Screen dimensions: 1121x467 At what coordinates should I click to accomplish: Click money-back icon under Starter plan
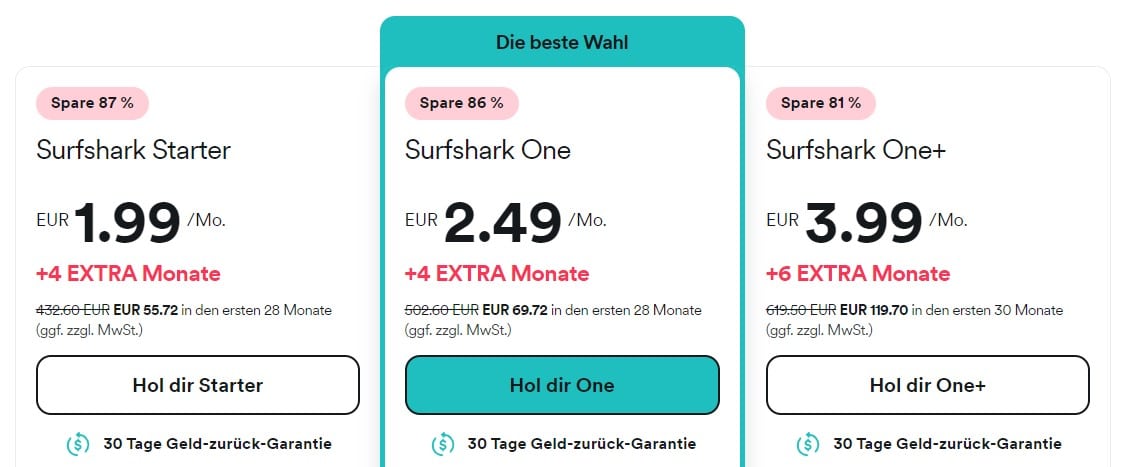point(78,443)
